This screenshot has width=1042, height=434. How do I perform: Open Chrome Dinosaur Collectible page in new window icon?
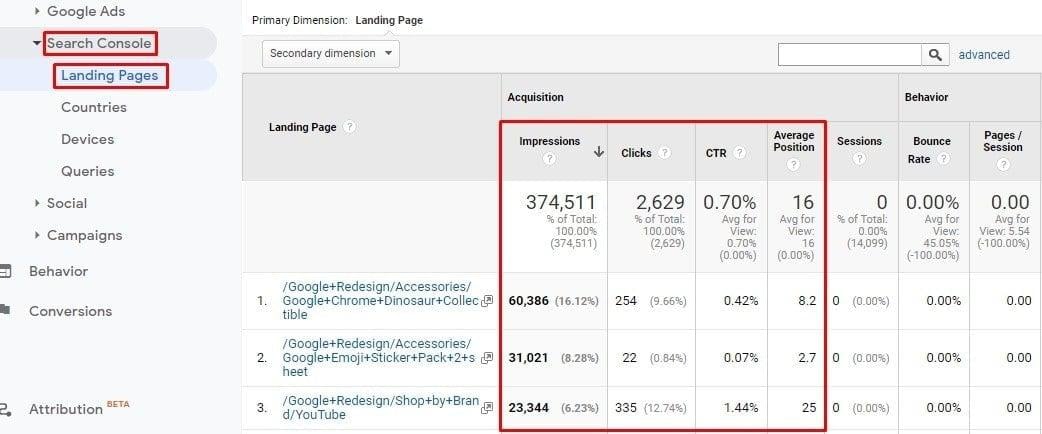pyautogui.click(x=488, y=300)
